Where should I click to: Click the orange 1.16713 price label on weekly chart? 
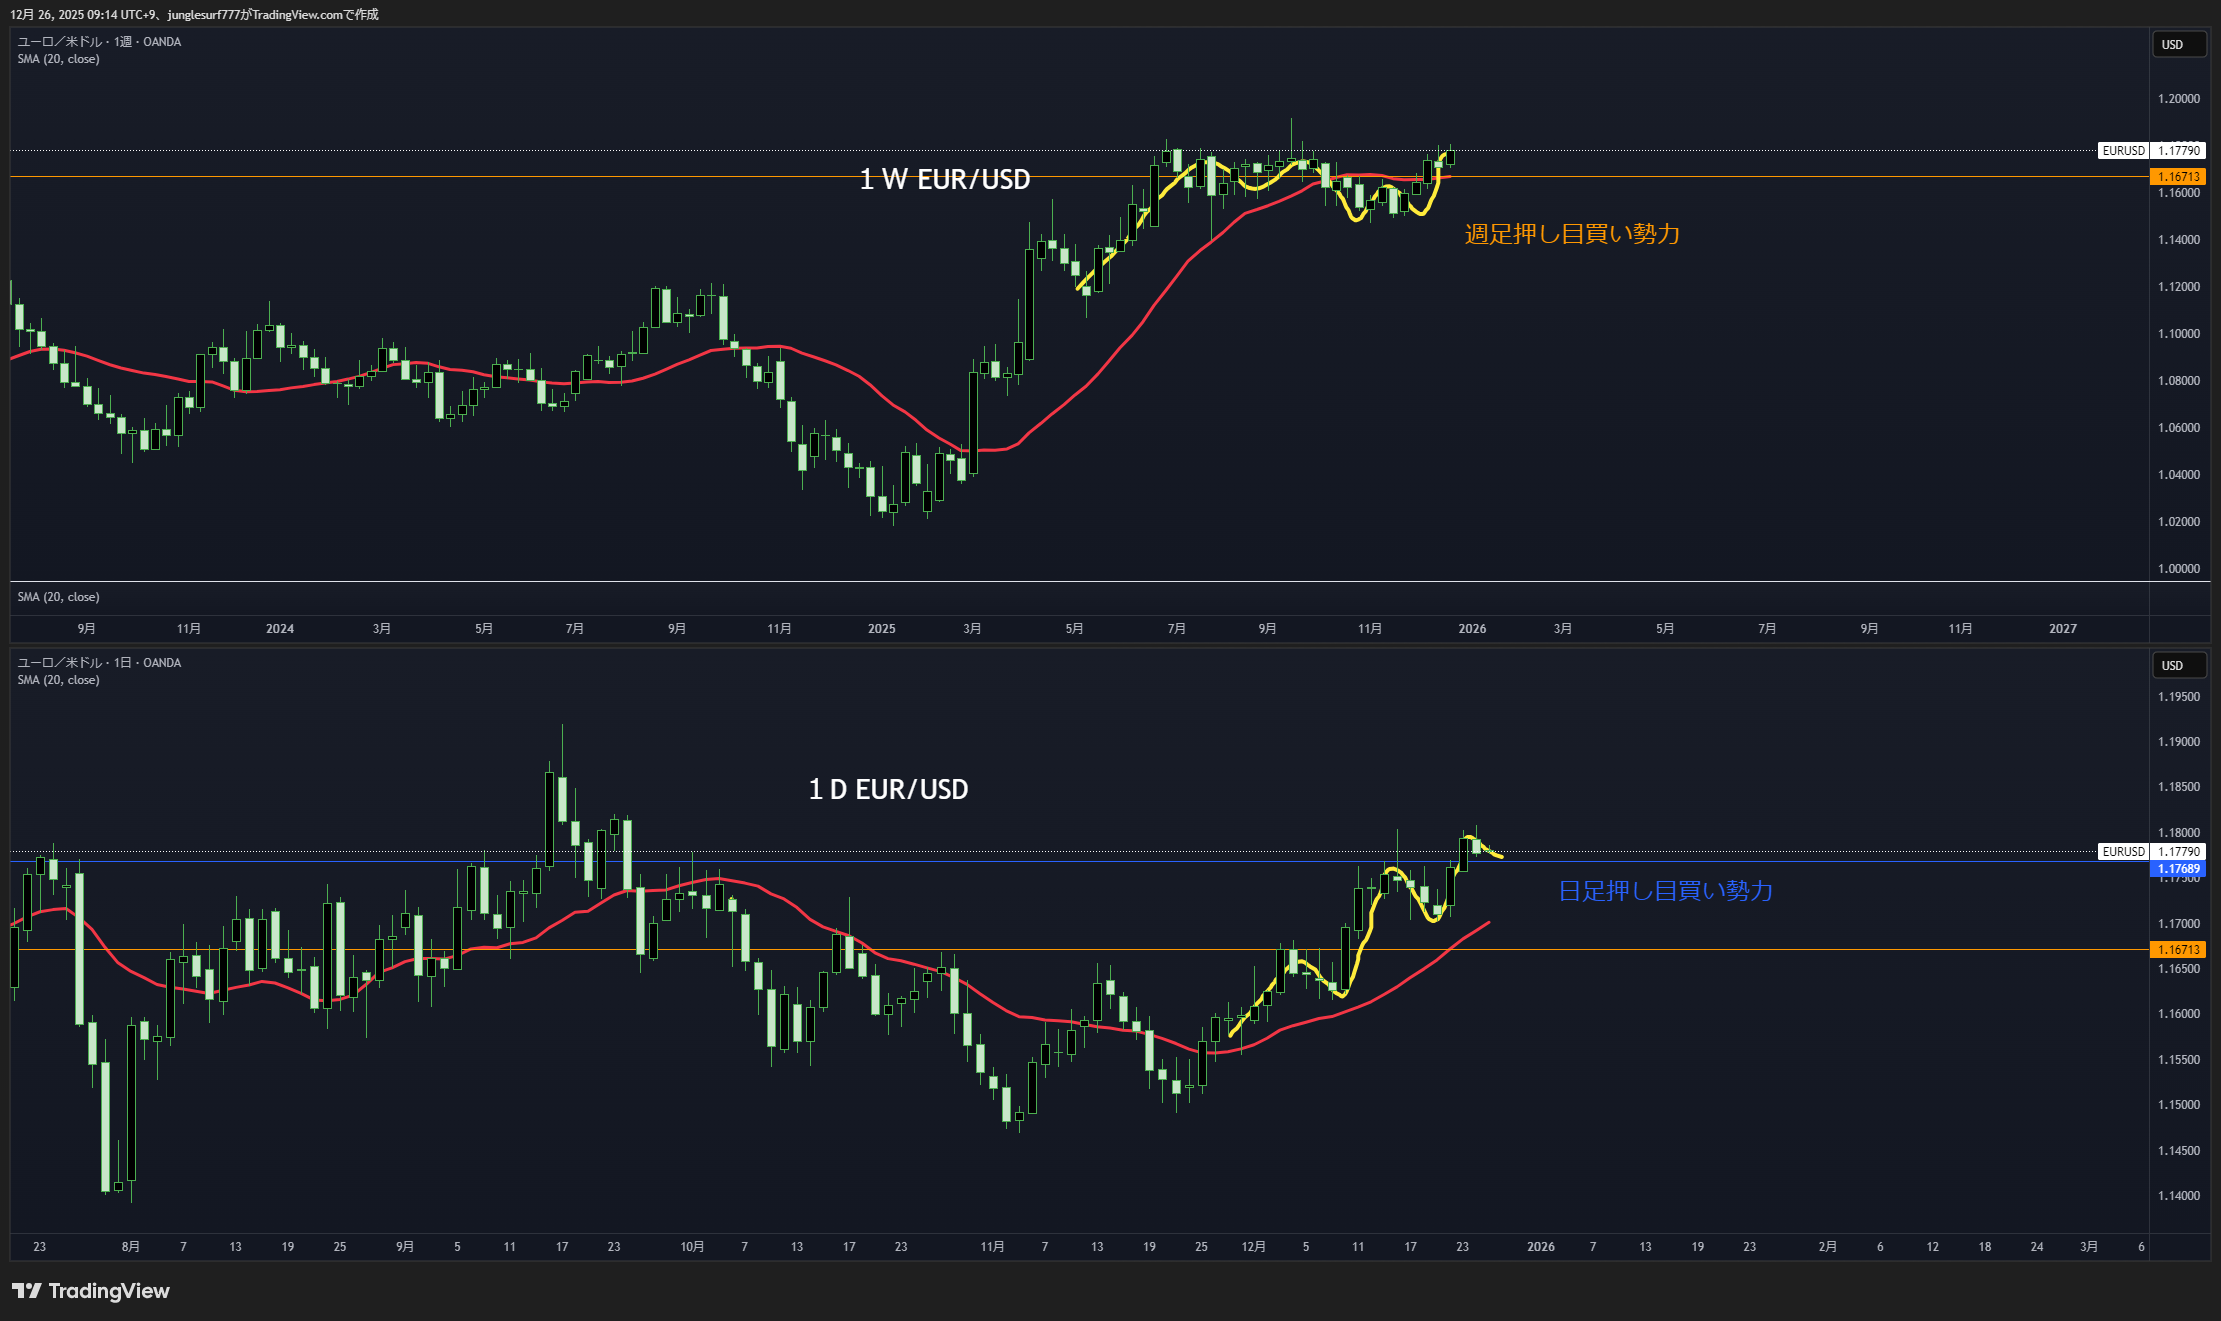click(x=2178, y=177)
